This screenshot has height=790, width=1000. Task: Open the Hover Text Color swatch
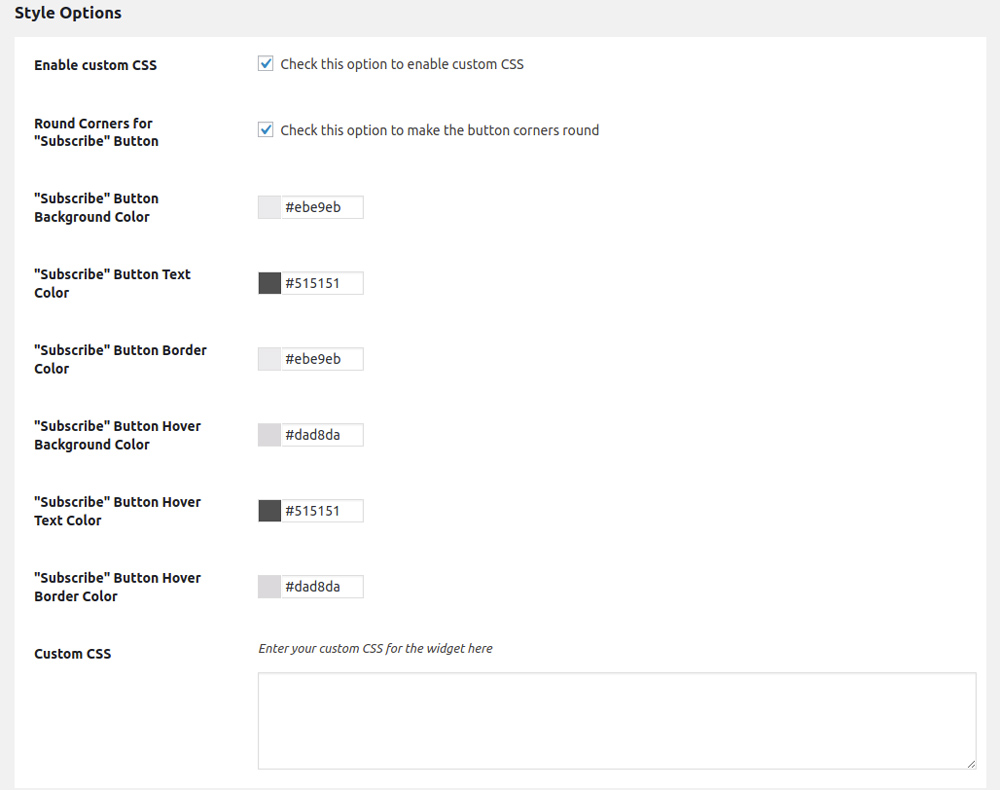[269, 511]
